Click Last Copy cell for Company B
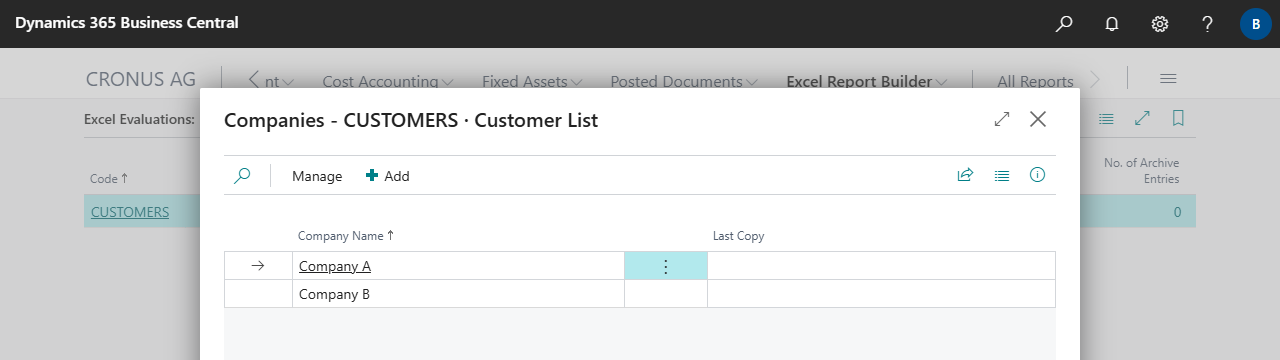 pos(881,294)
